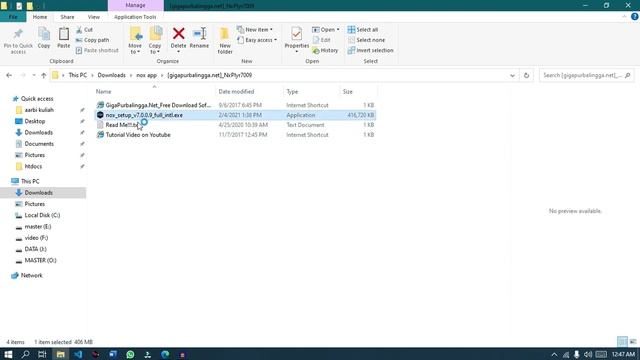The image size is (640, 360).
Task: Click This PC in the address breadcrumb
Action: point(78,75)
